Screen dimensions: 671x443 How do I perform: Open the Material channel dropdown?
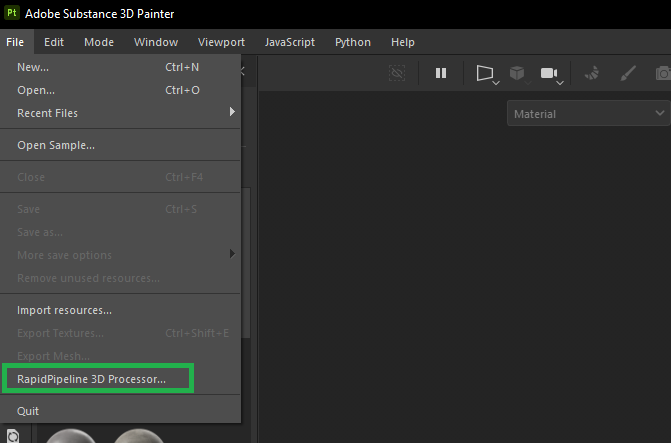tap(588, 113)
